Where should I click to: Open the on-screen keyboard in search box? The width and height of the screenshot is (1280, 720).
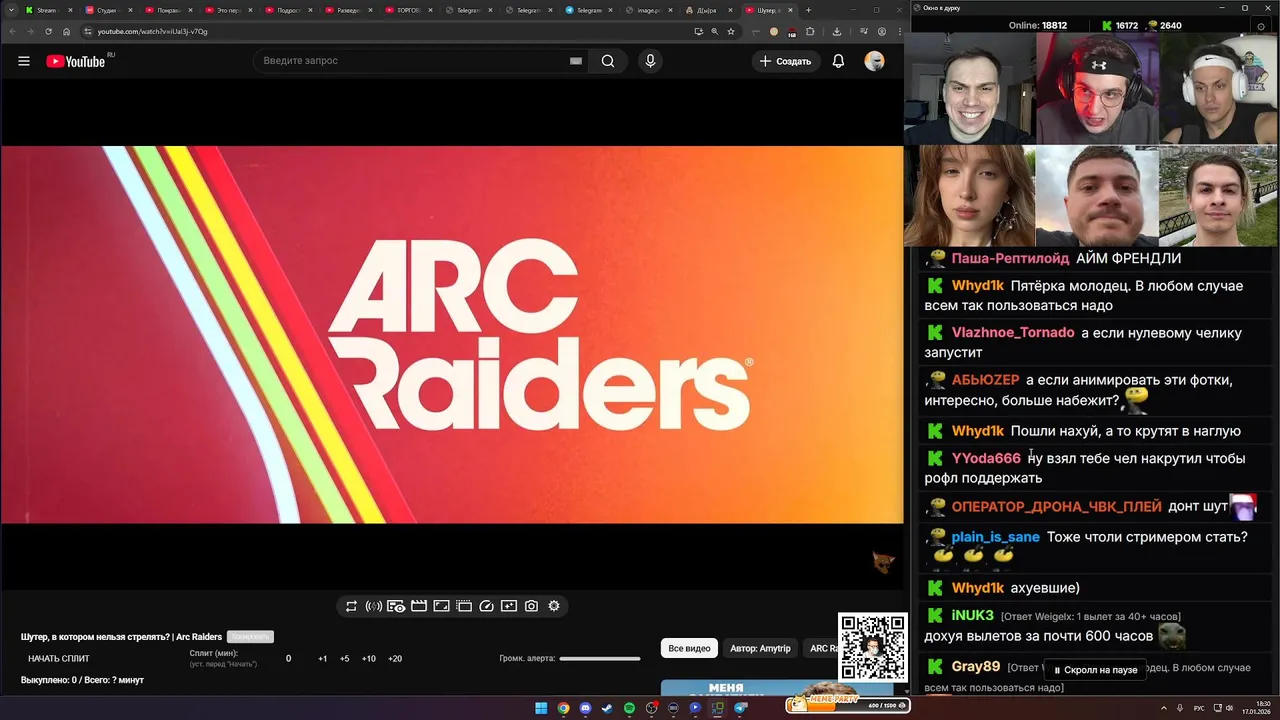tap(576, 61)
